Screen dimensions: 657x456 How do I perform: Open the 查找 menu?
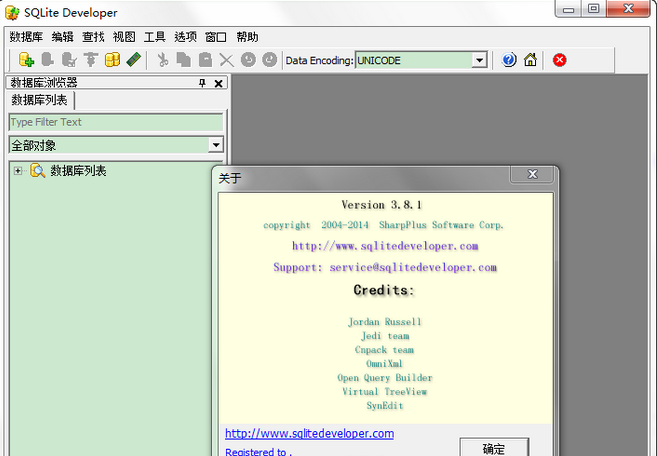(x=93, y=37)
